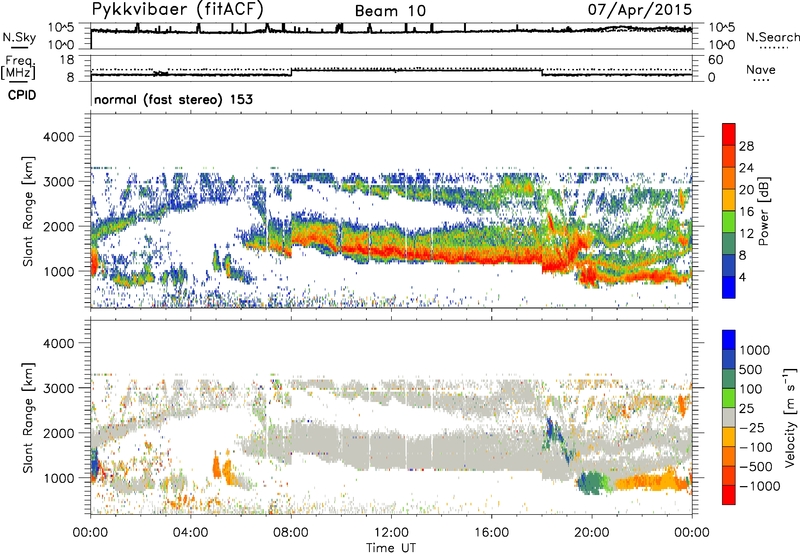
Task: Click the "N.Search" legend label
Action: pyautogui.click(x=772, y=37)
